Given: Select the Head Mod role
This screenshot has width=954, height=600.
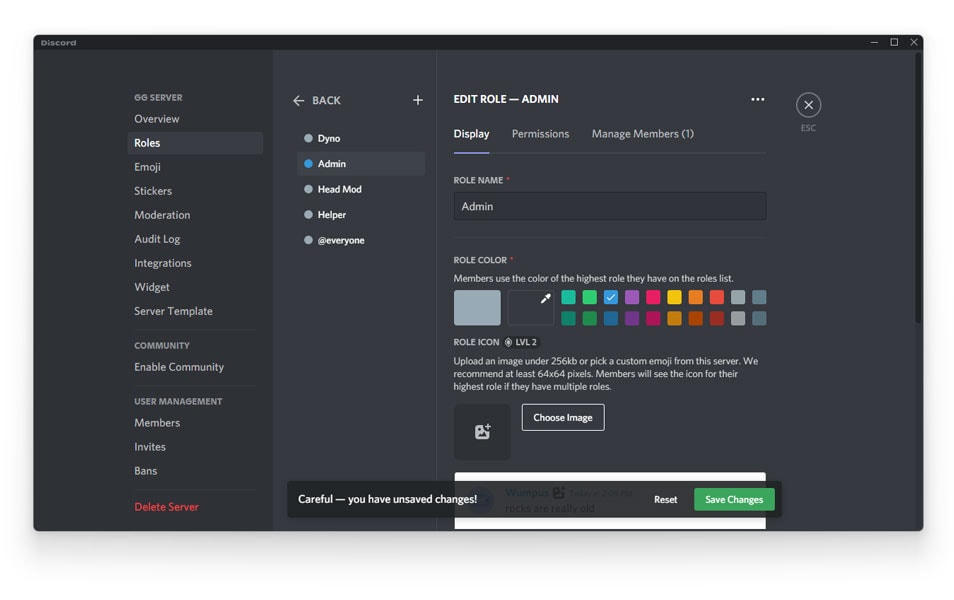Looking at the screenshot, I should tap(361, 189).
